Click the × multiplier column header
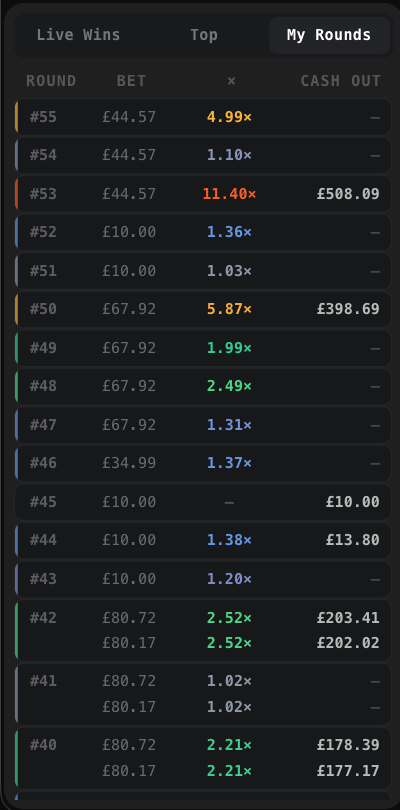 (232, 81)
